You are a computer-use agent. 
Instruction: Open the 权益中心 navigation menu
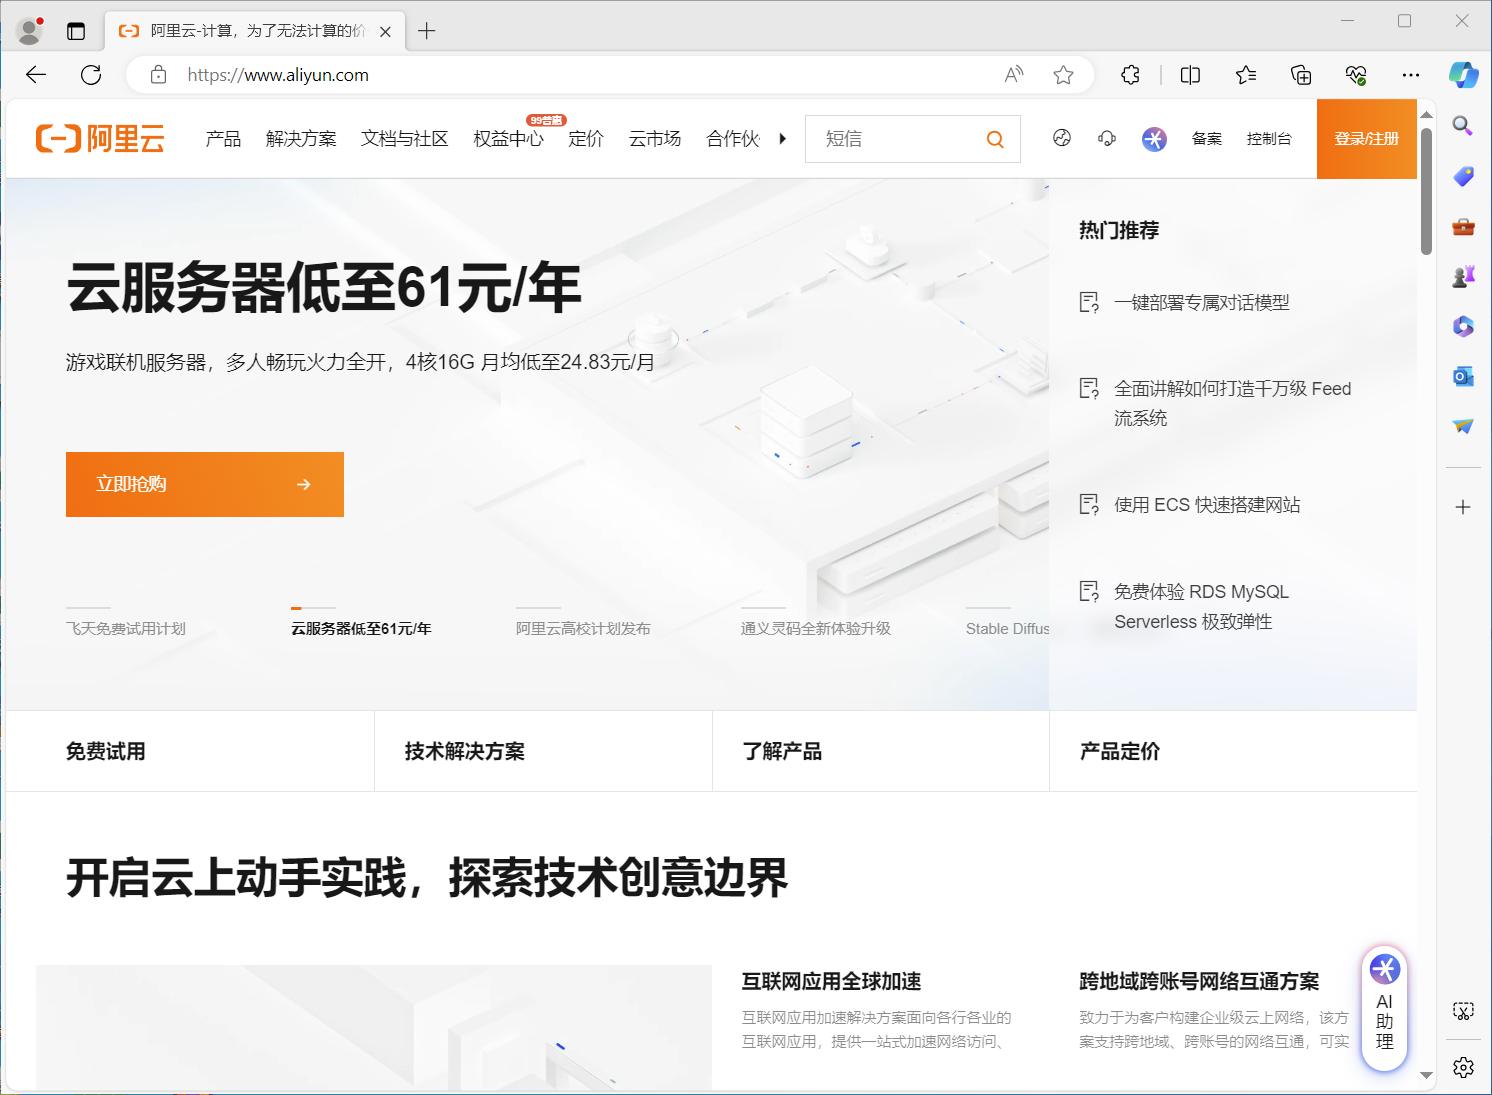[x=508, y=139]
